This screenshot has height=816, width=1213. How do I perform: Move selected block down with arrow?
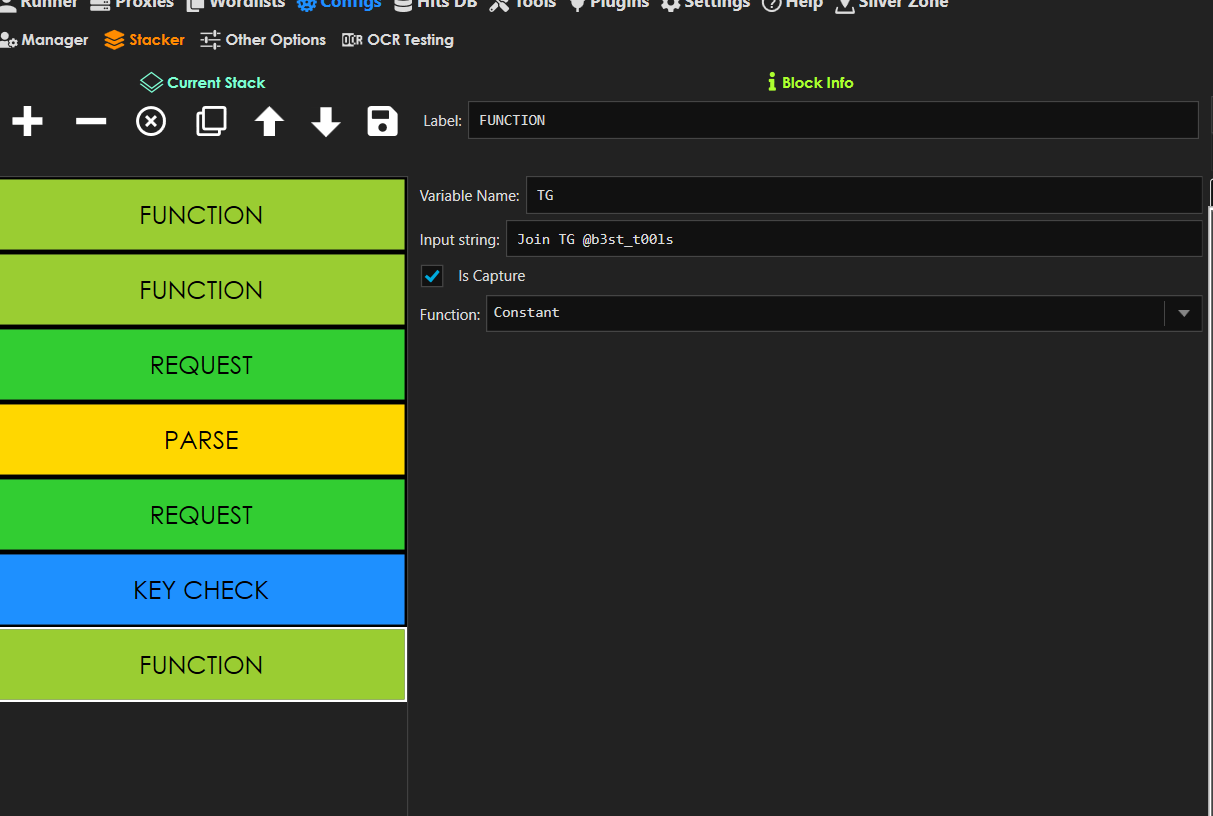[x=326, y=122]
